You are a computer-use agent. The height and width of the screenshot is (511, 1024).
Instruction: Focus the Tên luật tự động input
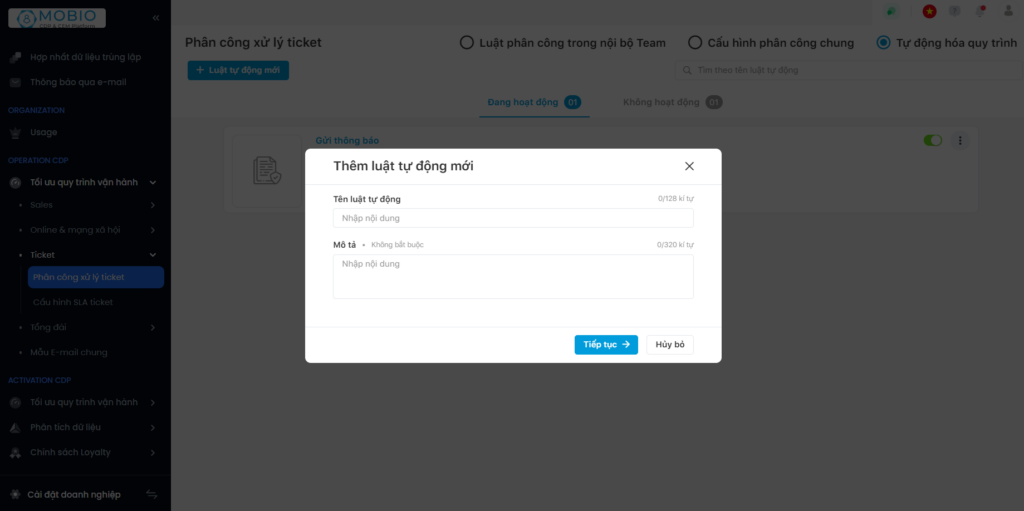(x=513, y=218)
